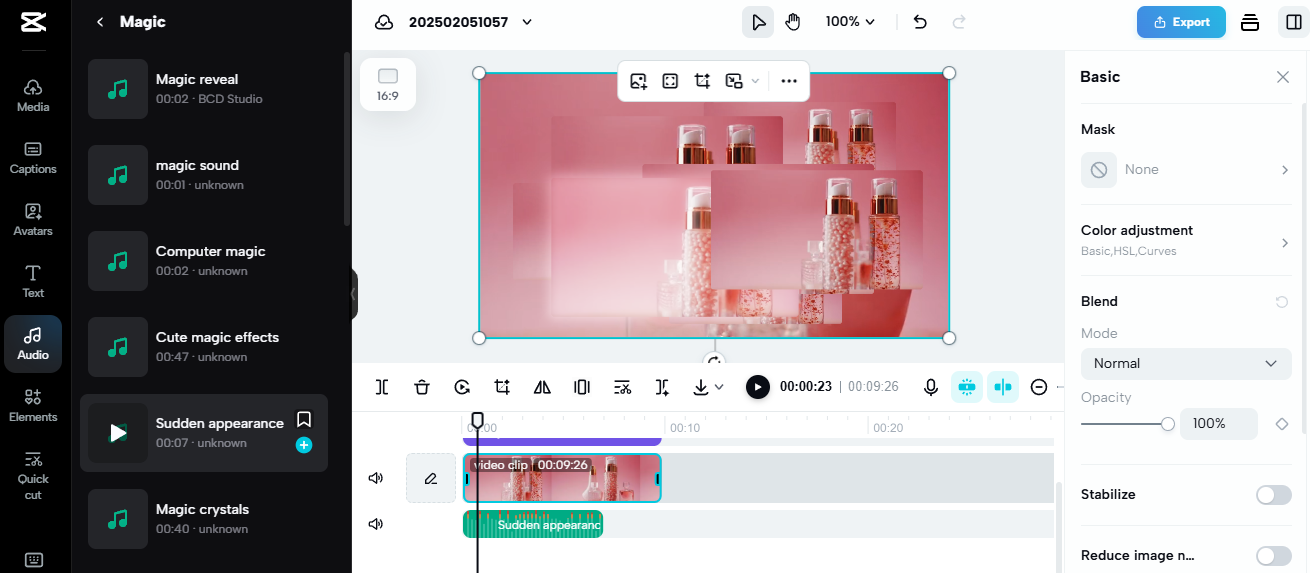Open the Quick cut tool
The width and height of the screenshot is (1310, 573).
pos(33,474)
